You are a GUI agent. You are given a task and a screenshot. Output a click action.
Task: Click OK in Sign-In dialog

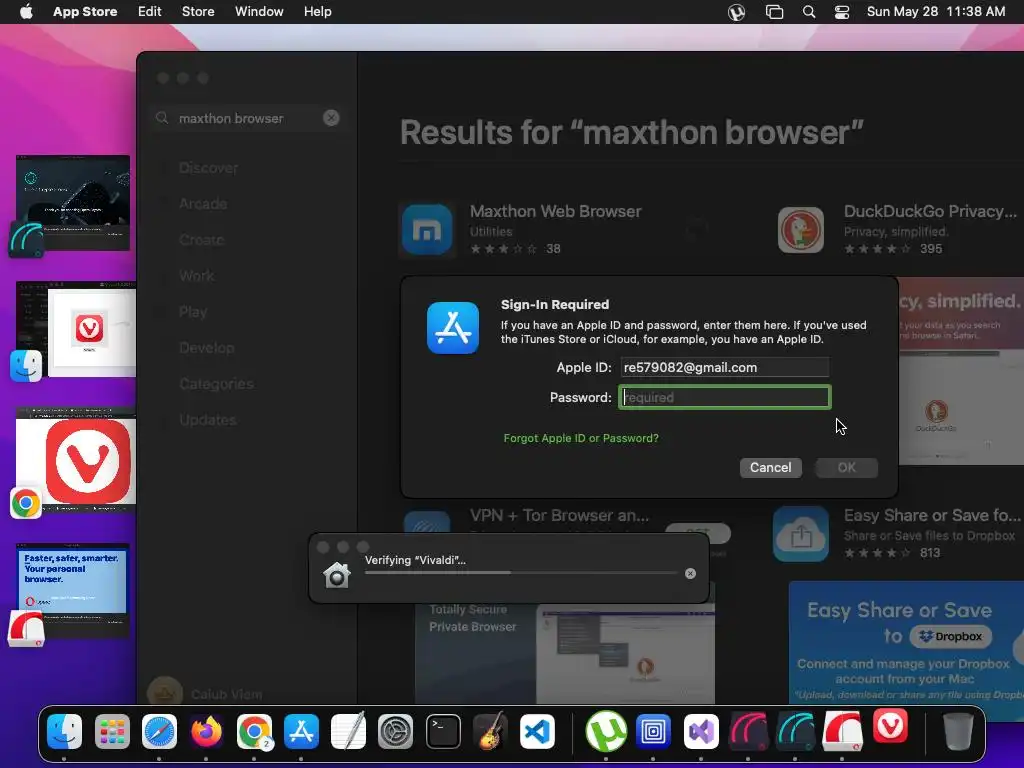846,468
